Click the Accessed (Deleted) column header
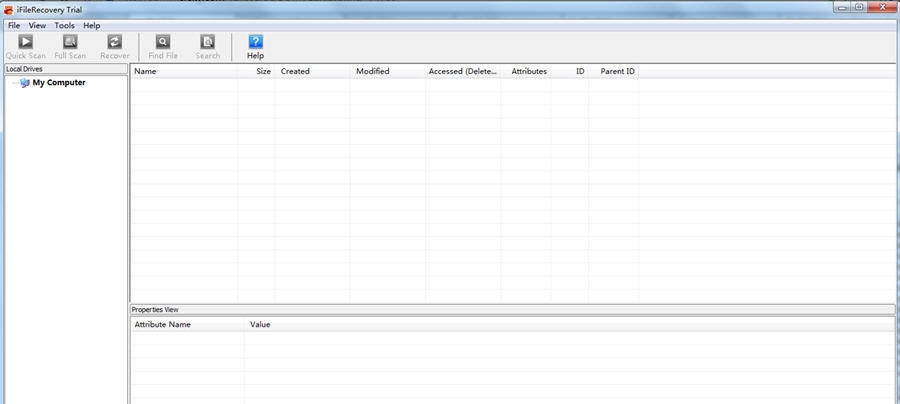The image size is (900, 404). click(x=463, y=71)
